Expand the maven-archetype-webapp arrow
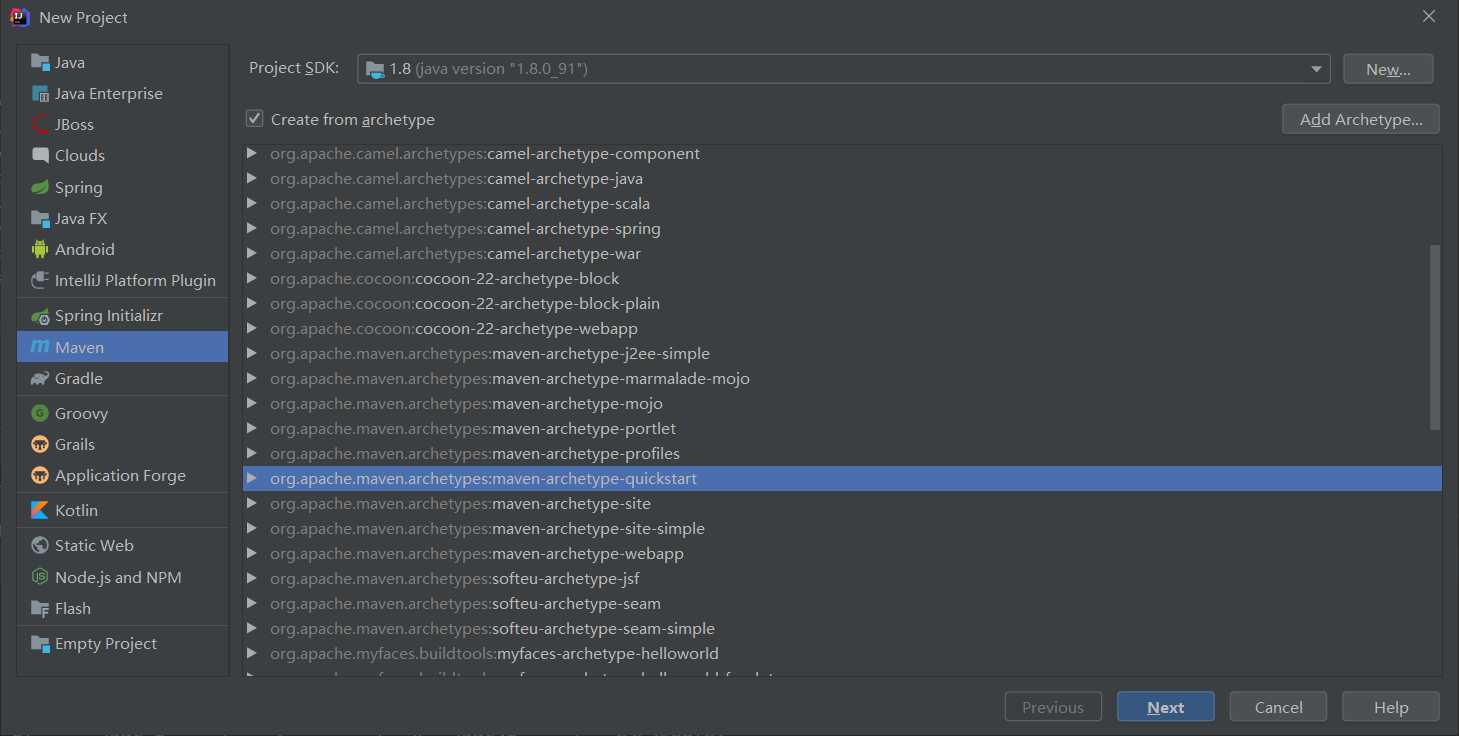The width and height of the screenshot is (1459, 736). coord(252,553)
